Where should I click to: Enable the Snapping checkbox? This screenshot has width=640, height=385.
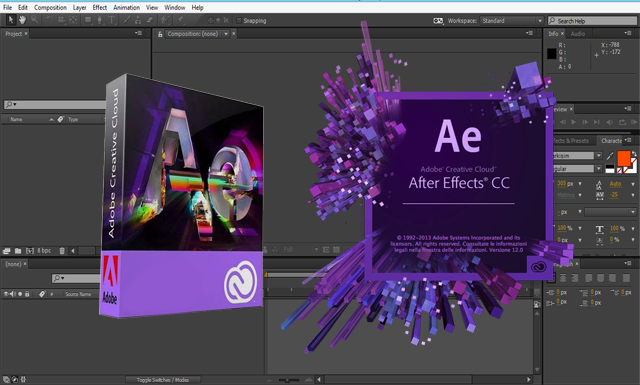pos(239,20)
